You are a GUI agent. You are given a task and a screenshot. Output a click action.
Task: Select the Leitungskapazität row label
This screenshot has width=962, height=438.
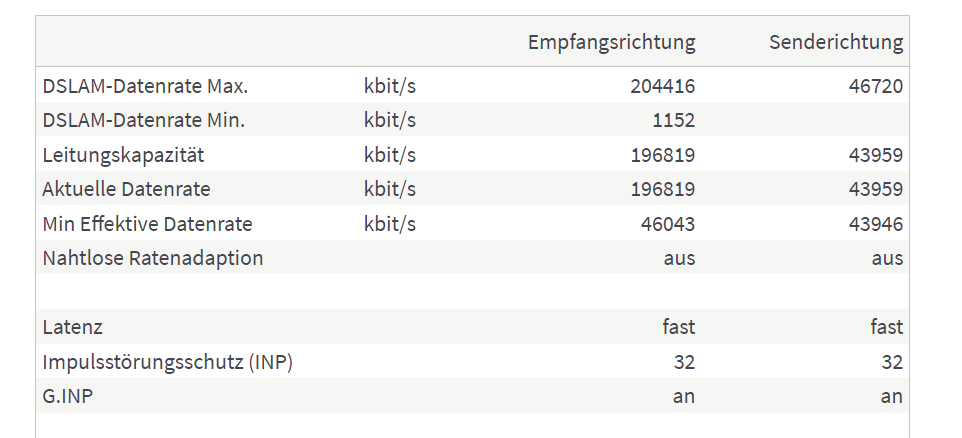123,155
